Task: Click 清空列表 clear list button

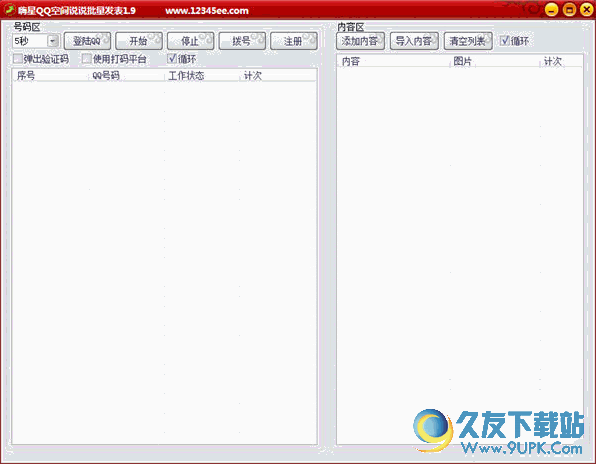Action: click(x=468, y=41)
